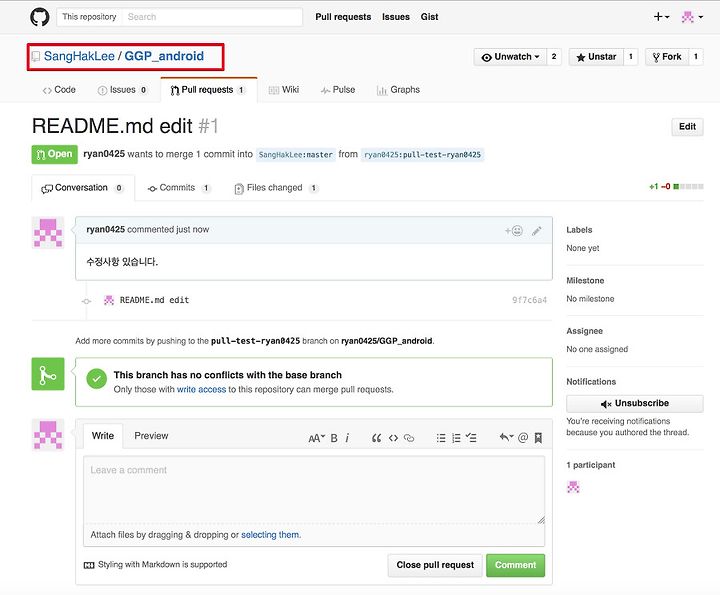
Task: Switch to the repository Issues tab
Action: [x=122, y=90]
